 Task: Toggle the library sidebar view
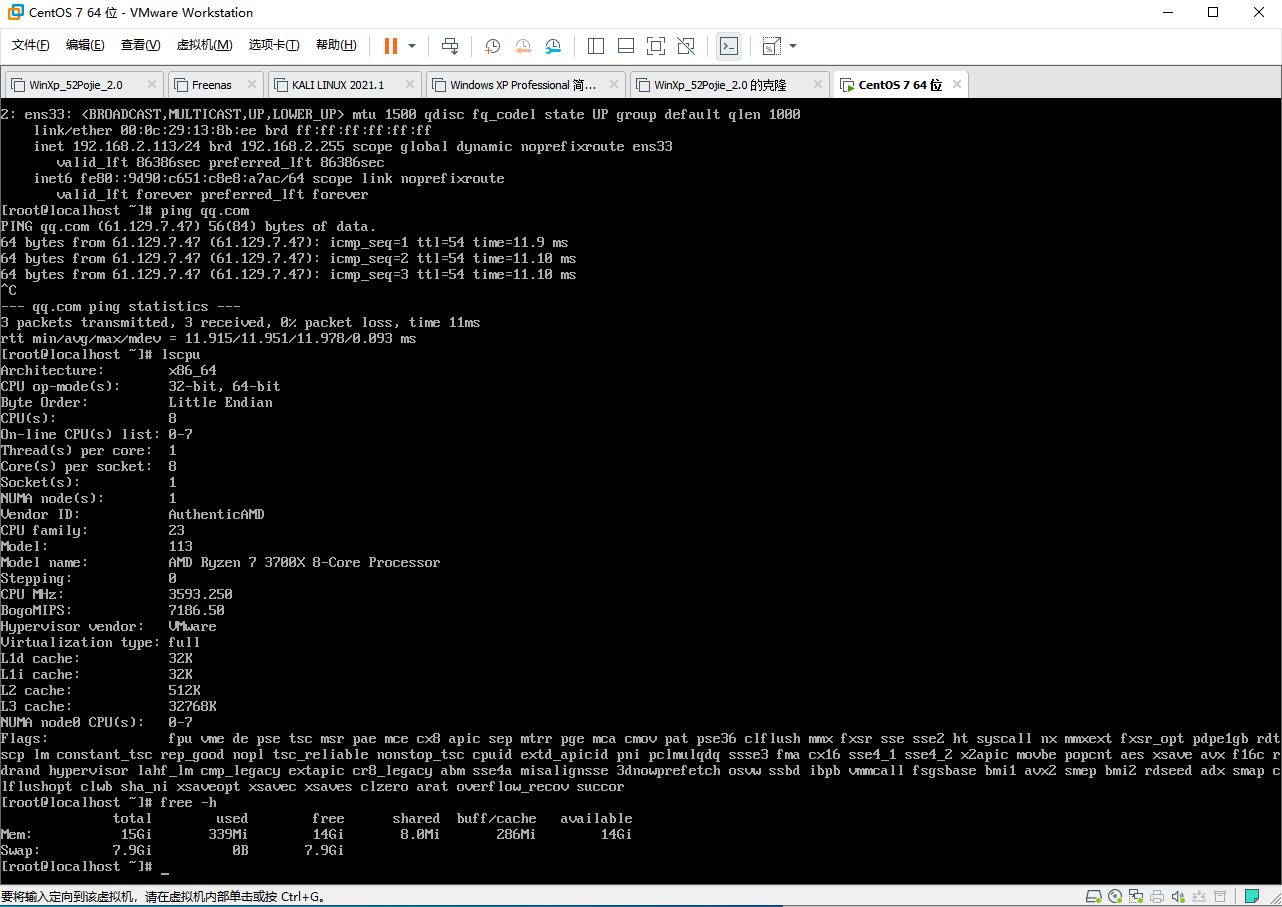(596, 46)
